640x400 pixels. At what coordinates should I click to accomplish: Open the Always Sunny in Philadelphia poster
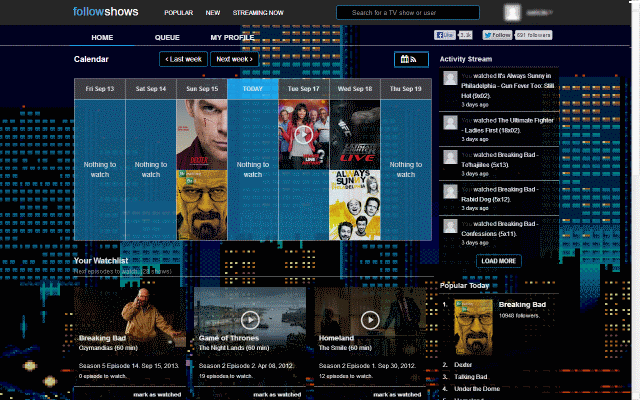coord(355,205)
